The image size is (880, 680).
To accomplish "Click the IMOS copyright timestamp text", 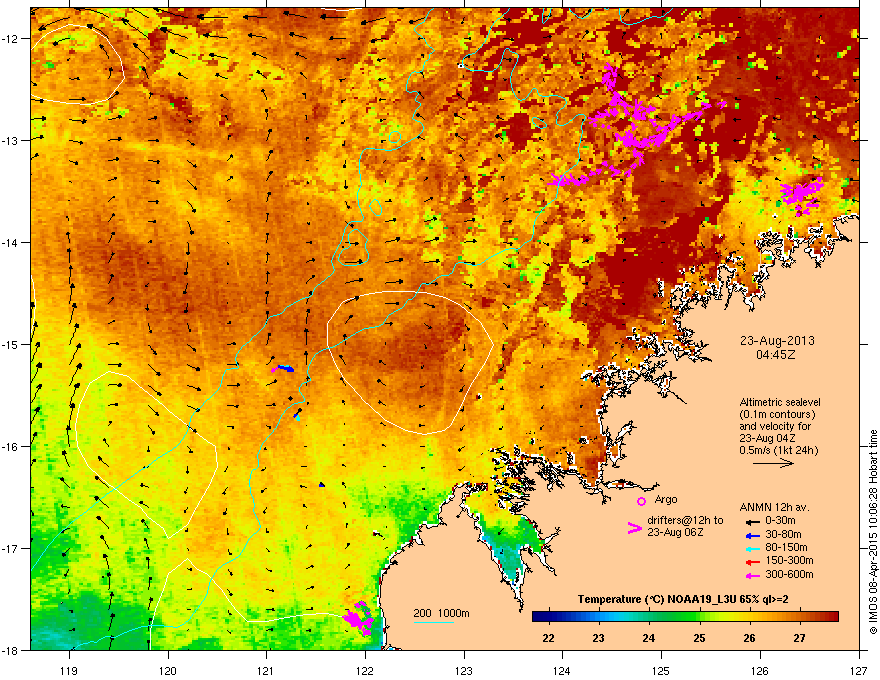I will 873,532.
